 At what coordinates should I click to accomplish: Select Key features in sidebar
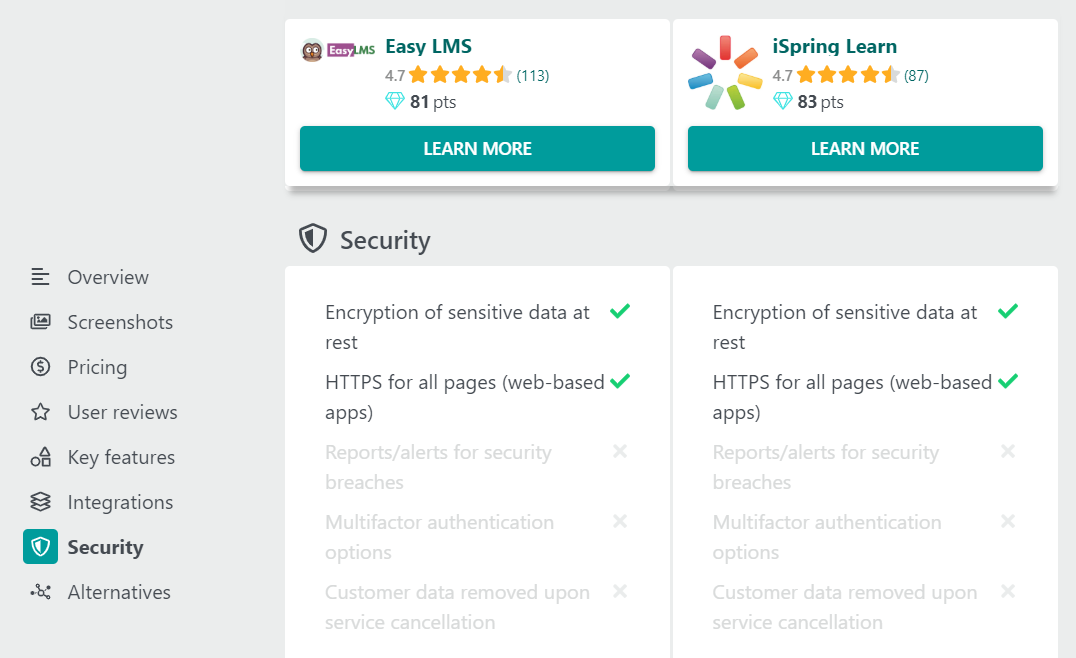tap(121, 457)
